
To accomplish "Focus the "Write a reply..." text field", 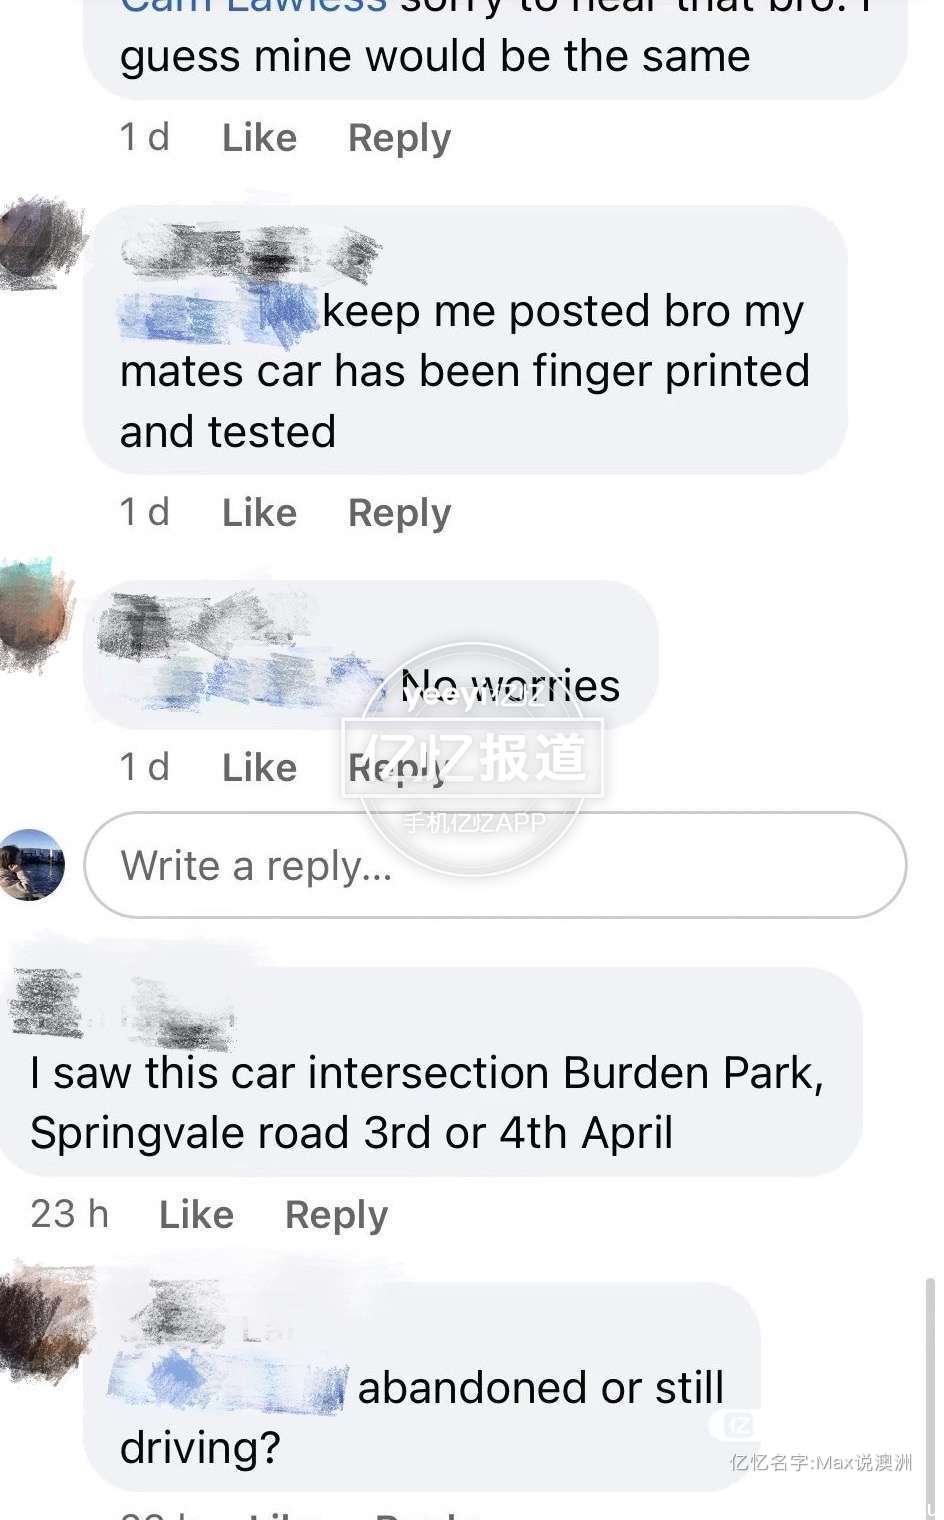I will tap(495, 865).
